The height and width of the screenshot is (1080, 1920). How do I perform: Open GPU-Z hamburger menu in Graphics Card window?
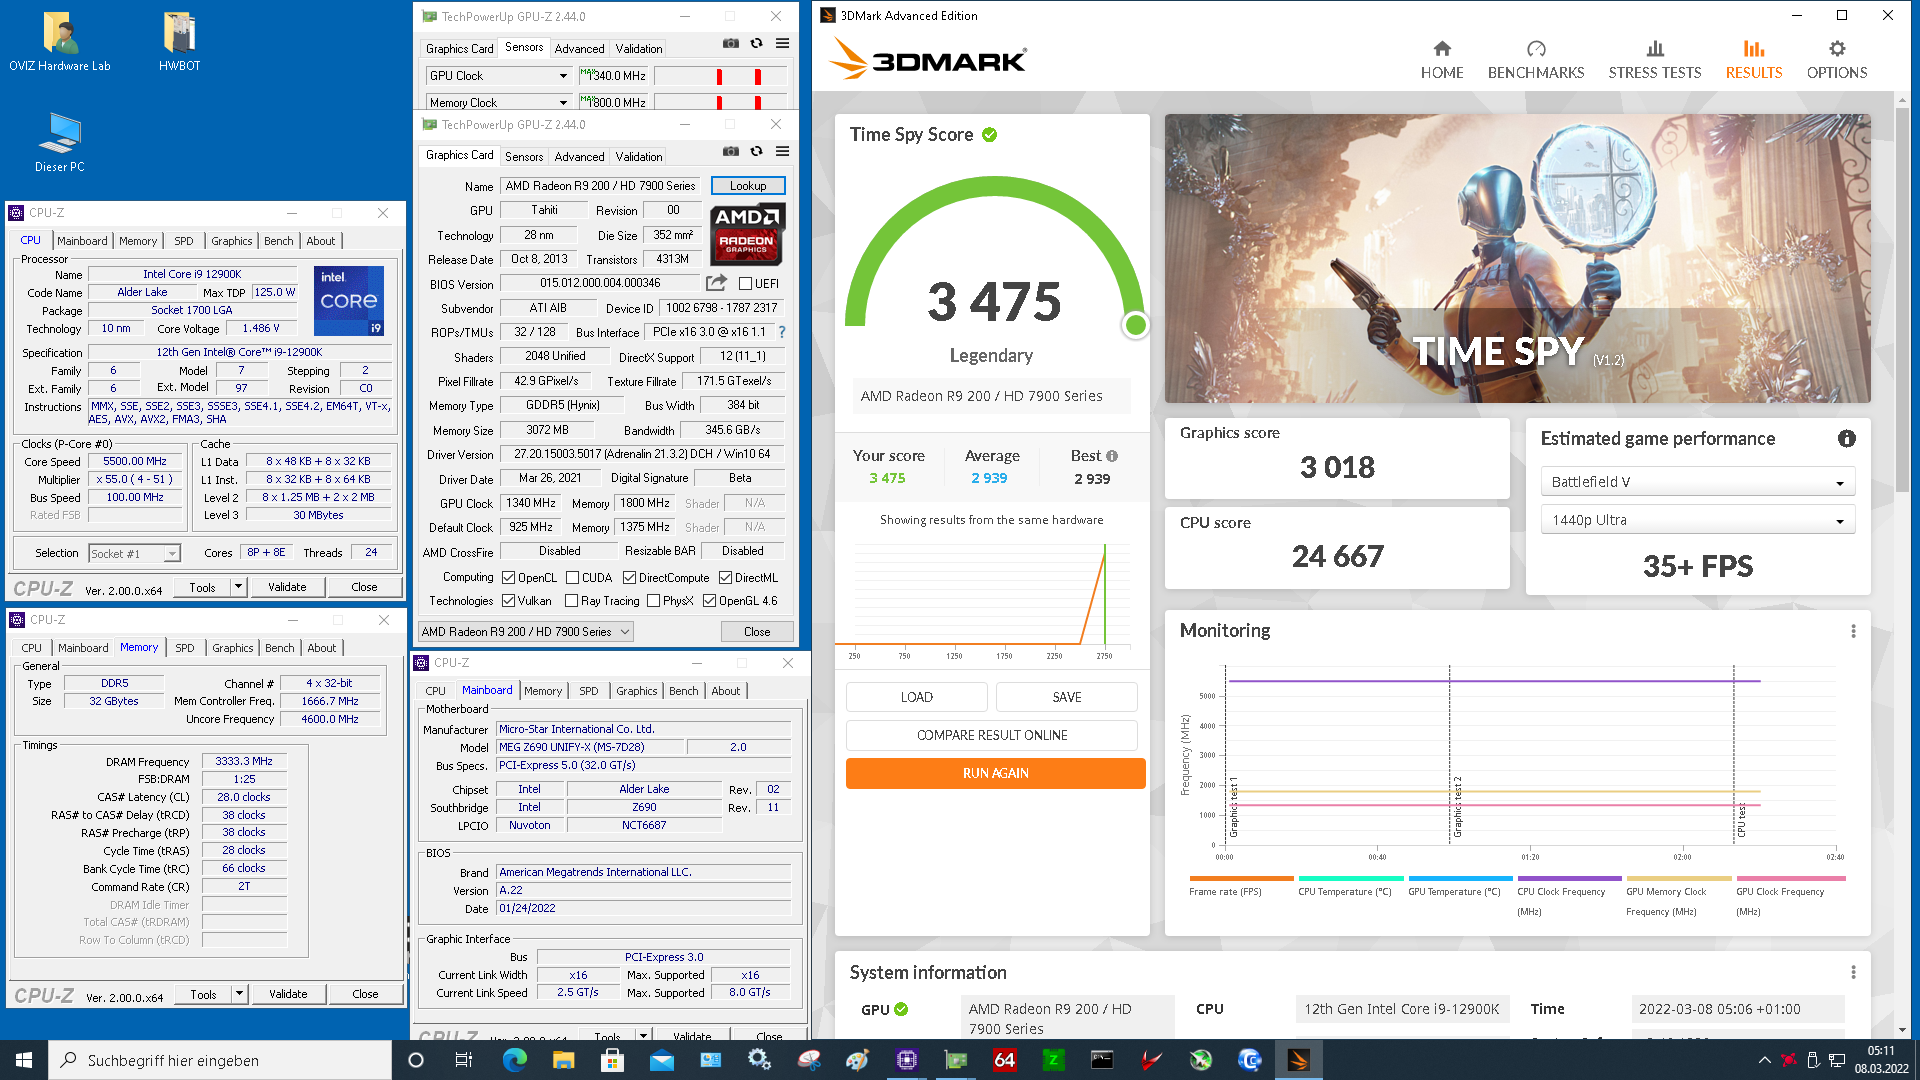783,151
